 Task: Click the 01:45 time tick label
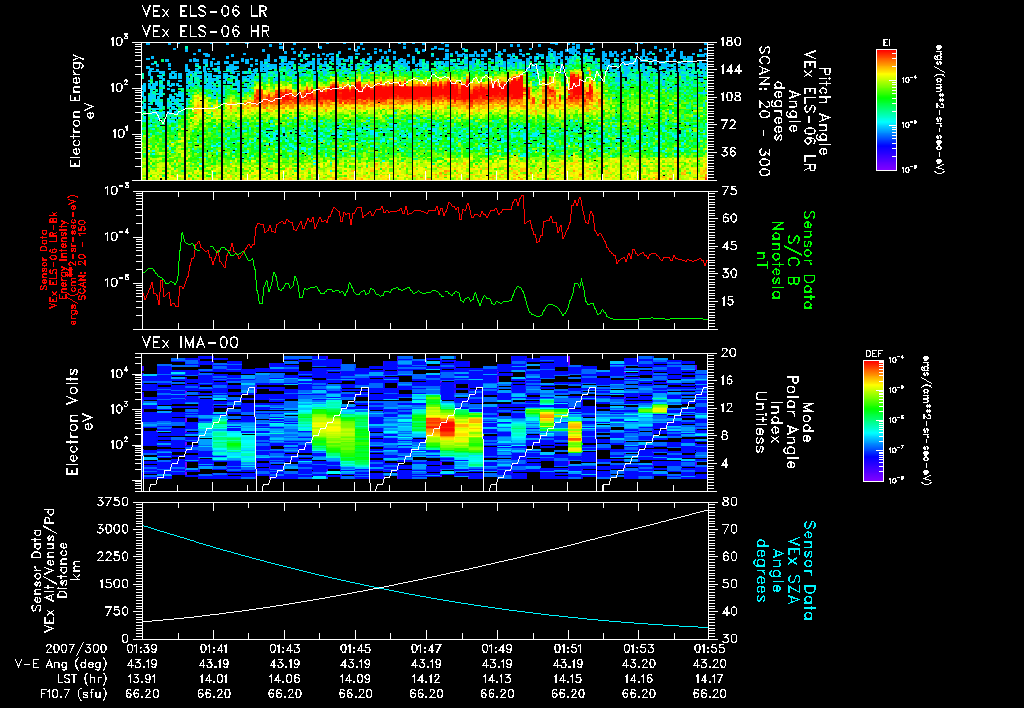pyautogui.click(x=355, y=649)
